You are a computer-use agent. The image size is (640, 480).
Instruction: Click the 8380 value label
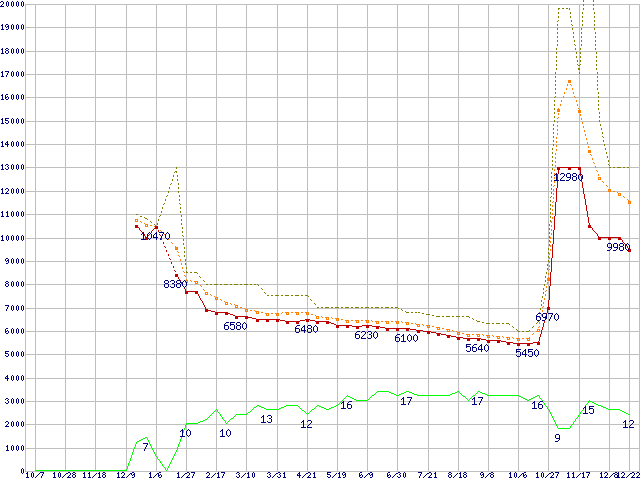pyautogui.click(x=175, y=285)
